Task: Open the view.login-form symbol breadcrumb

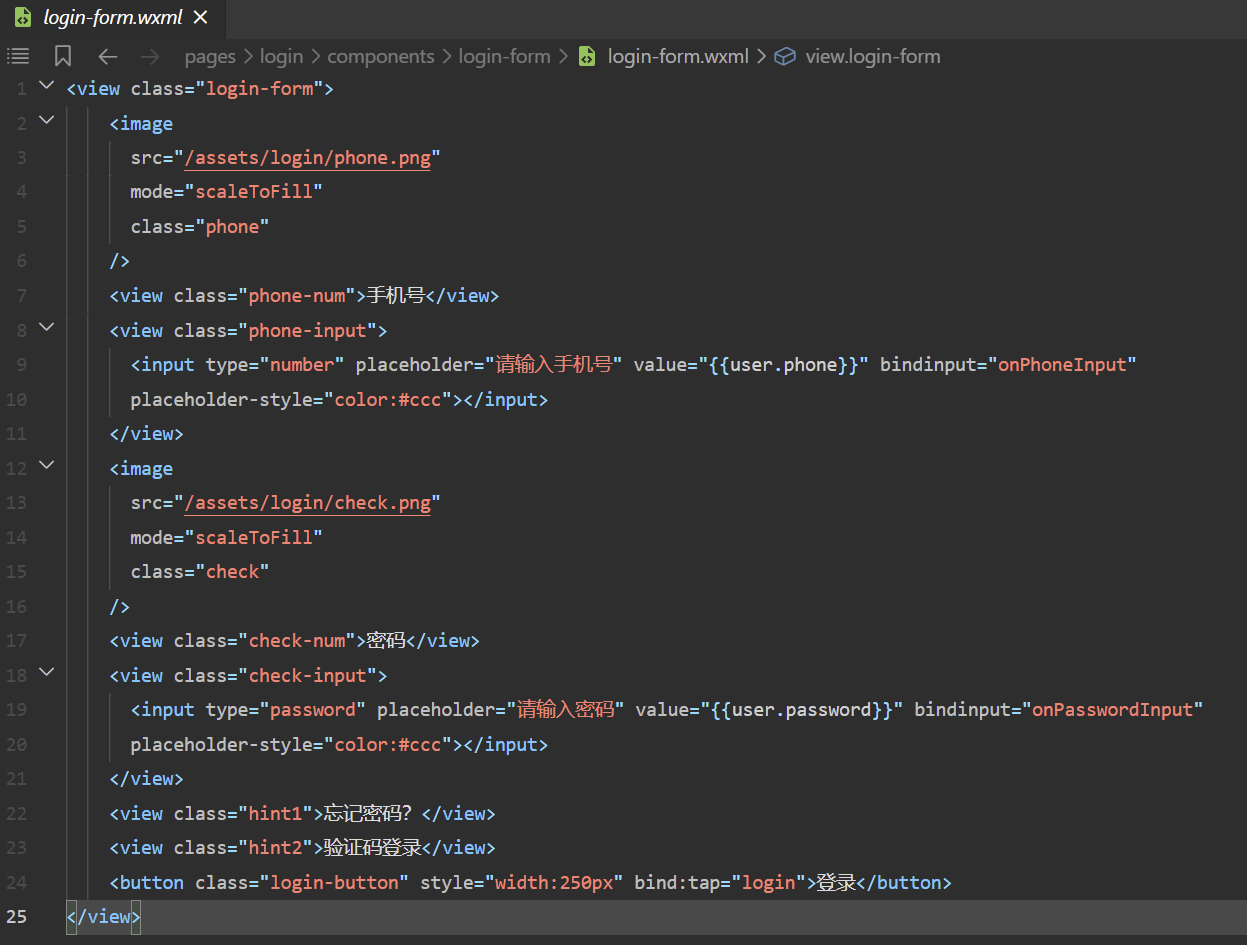Action: click(873, 56)
